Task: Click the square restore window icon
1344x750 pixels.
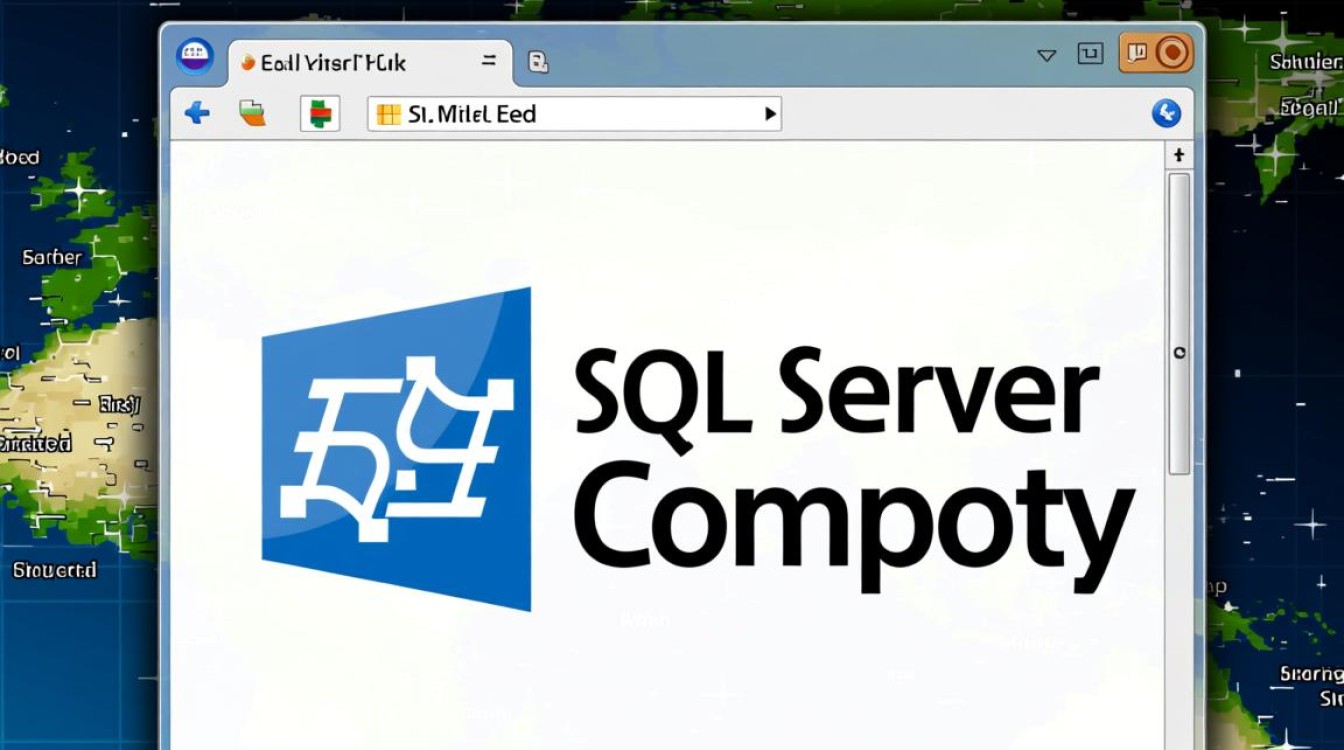Action: click(1090, 55)
